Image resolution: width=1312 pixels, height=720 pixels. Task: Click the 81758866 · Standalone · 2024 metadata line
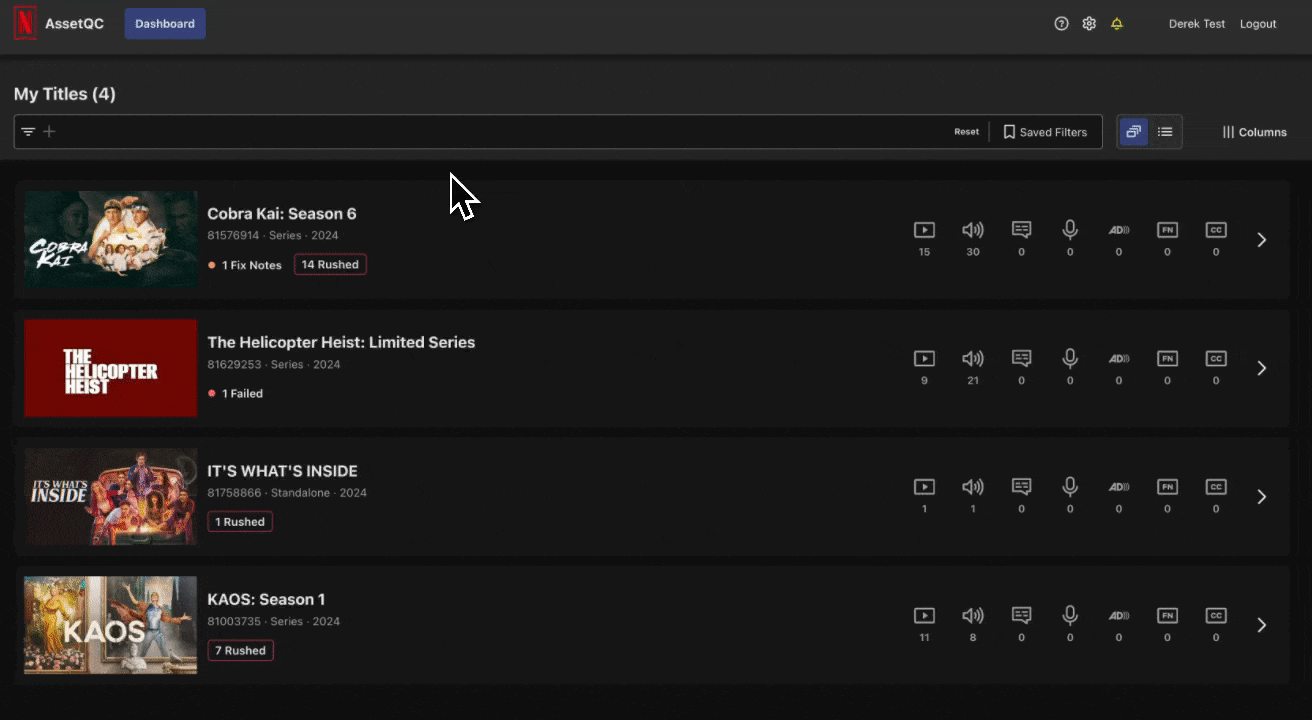pyautogui.click(x=287, y=493)
